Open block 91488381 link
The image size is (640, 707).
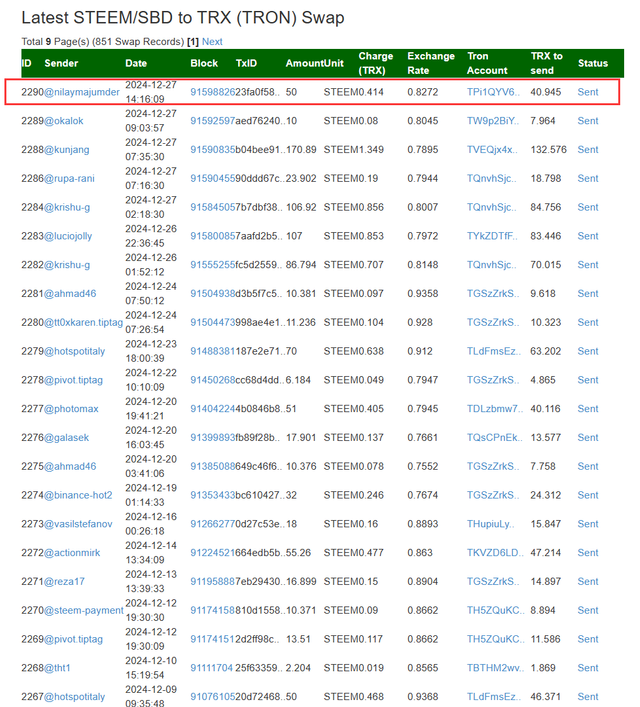(x=212, y=351)
